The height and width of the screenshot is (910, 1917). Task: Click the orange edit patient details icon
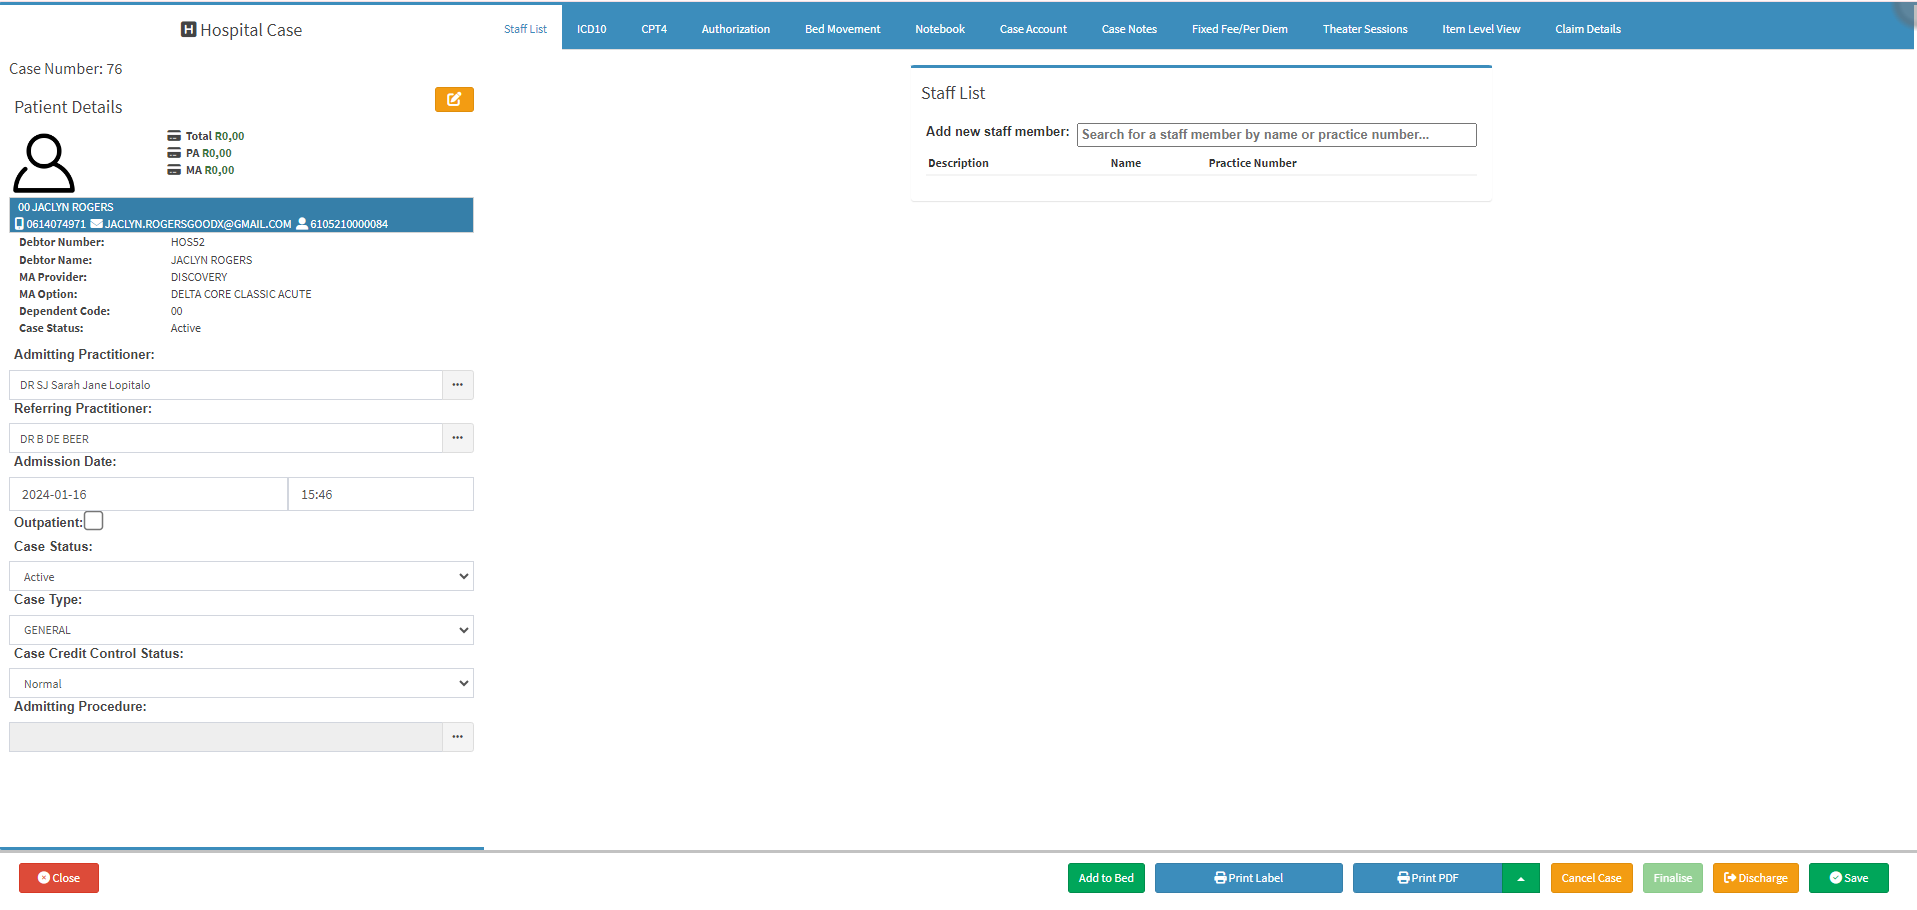click(454, 99)
